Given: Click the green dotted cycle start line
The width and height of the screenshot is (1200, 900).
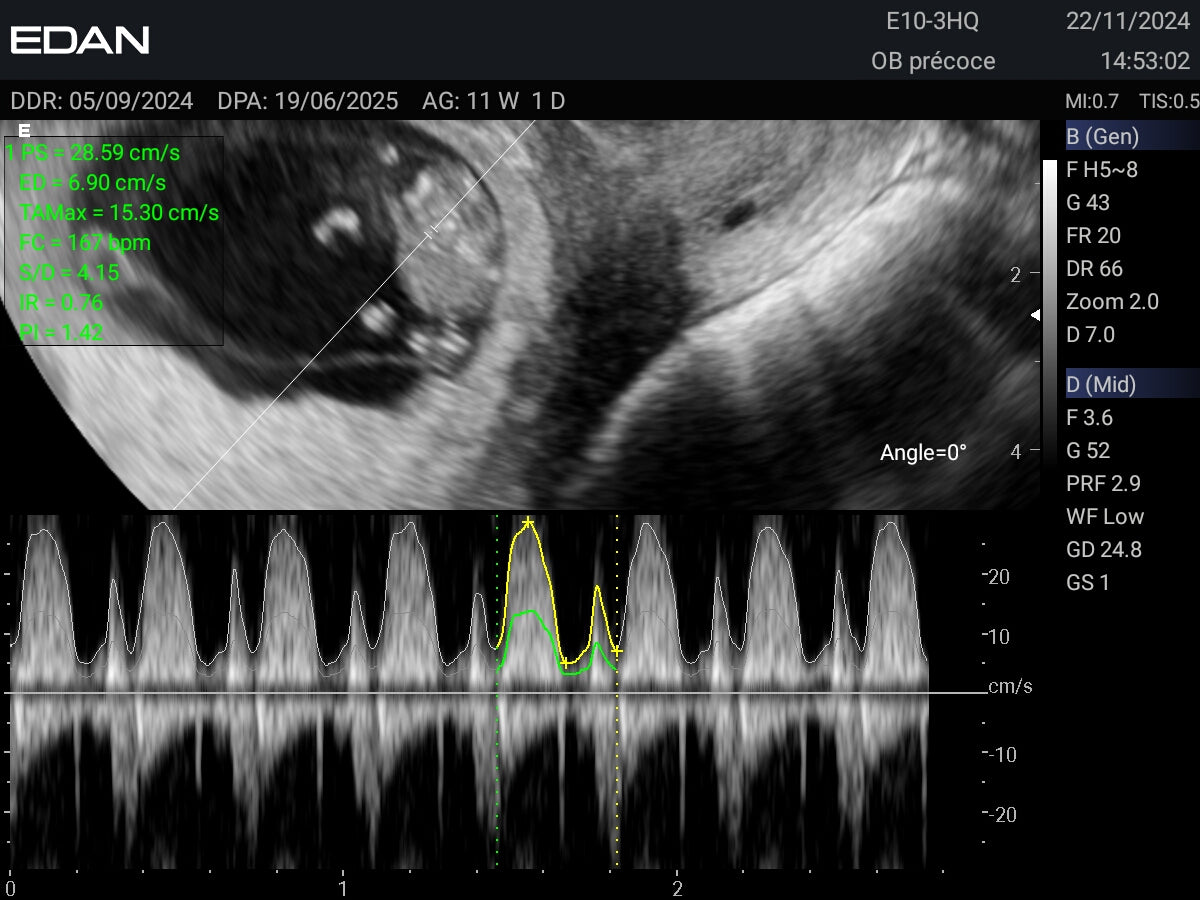Looking at the screenshot, I should tap(497, 690).
